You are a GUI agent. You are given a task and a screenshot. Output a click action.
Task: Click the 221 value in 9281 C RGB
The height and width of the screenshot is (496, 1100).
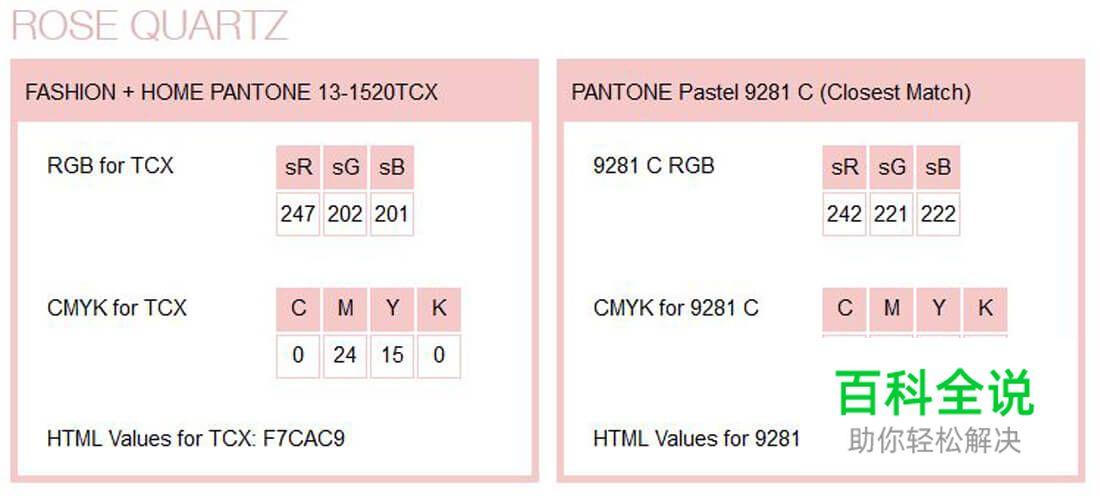891,214
